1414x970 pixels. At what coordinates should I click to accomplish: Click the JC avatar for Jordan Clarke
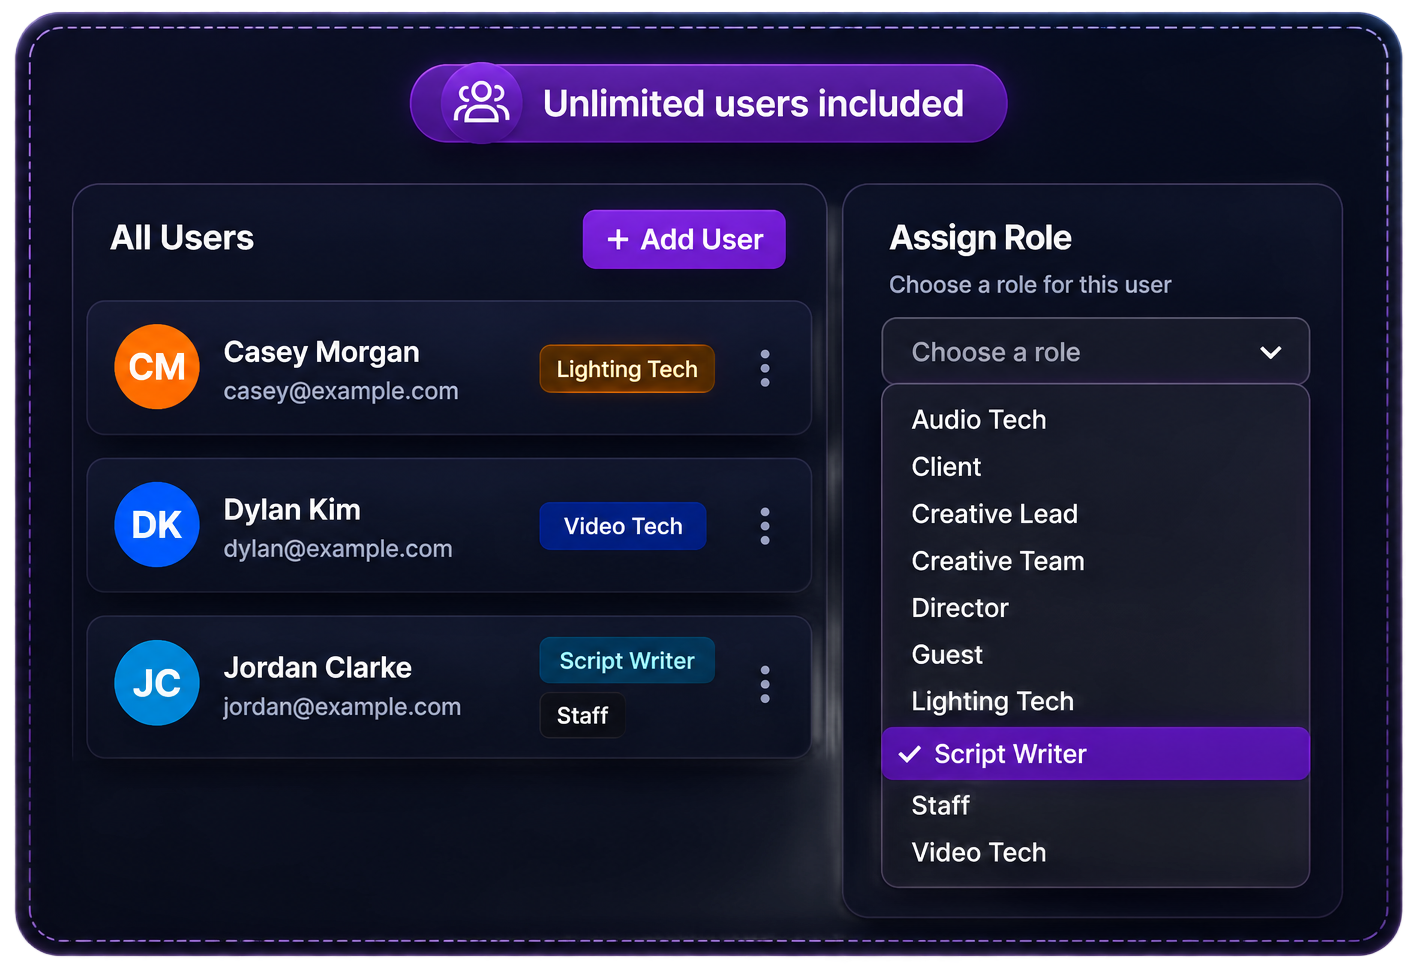coord(157,683)
